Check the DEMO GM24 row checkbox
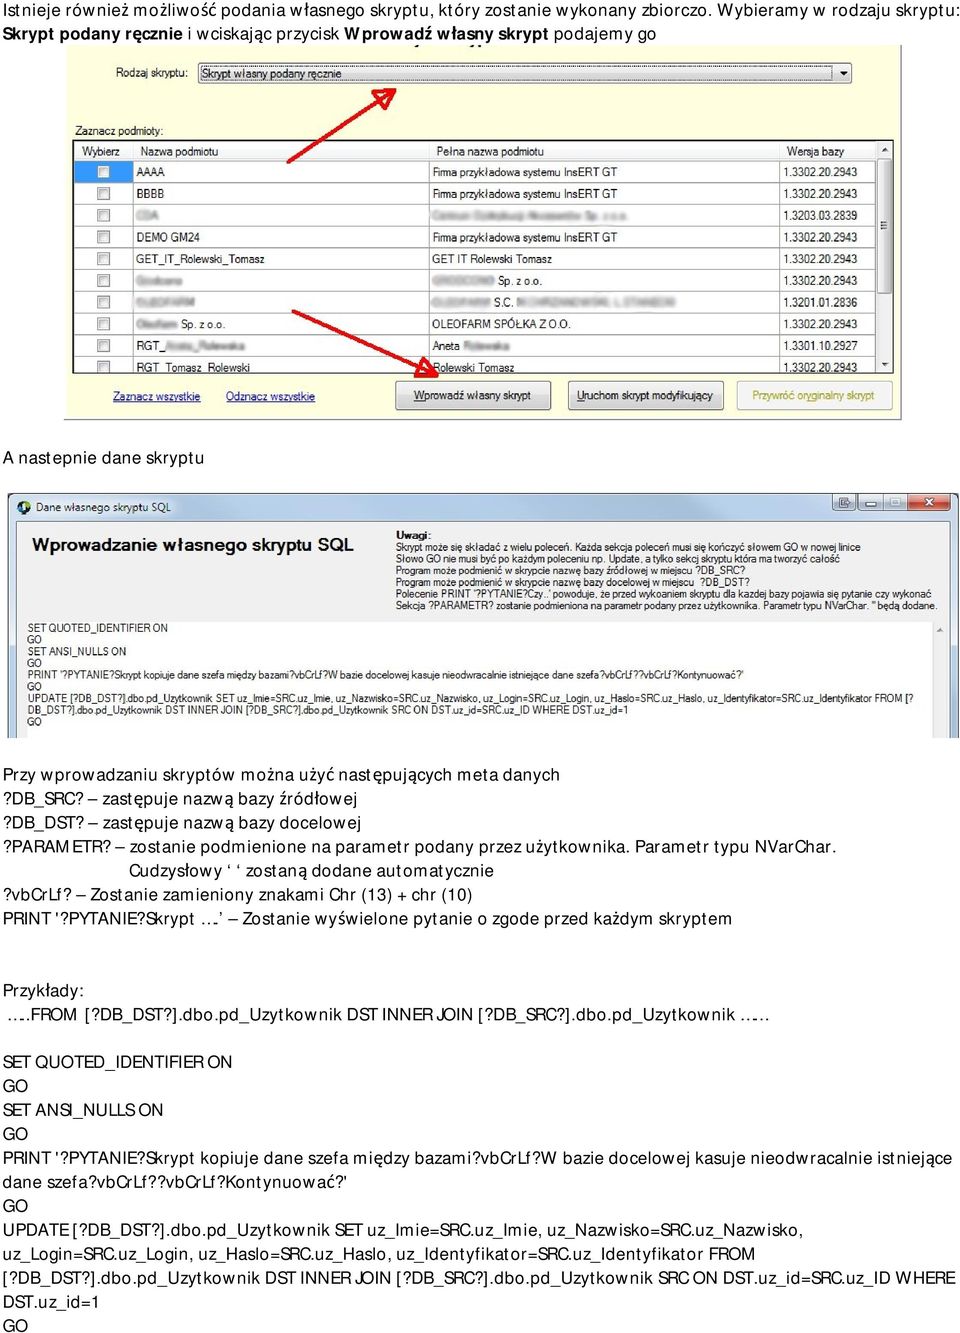Viewport: 960px width, 1333px height. click(103, 237)
